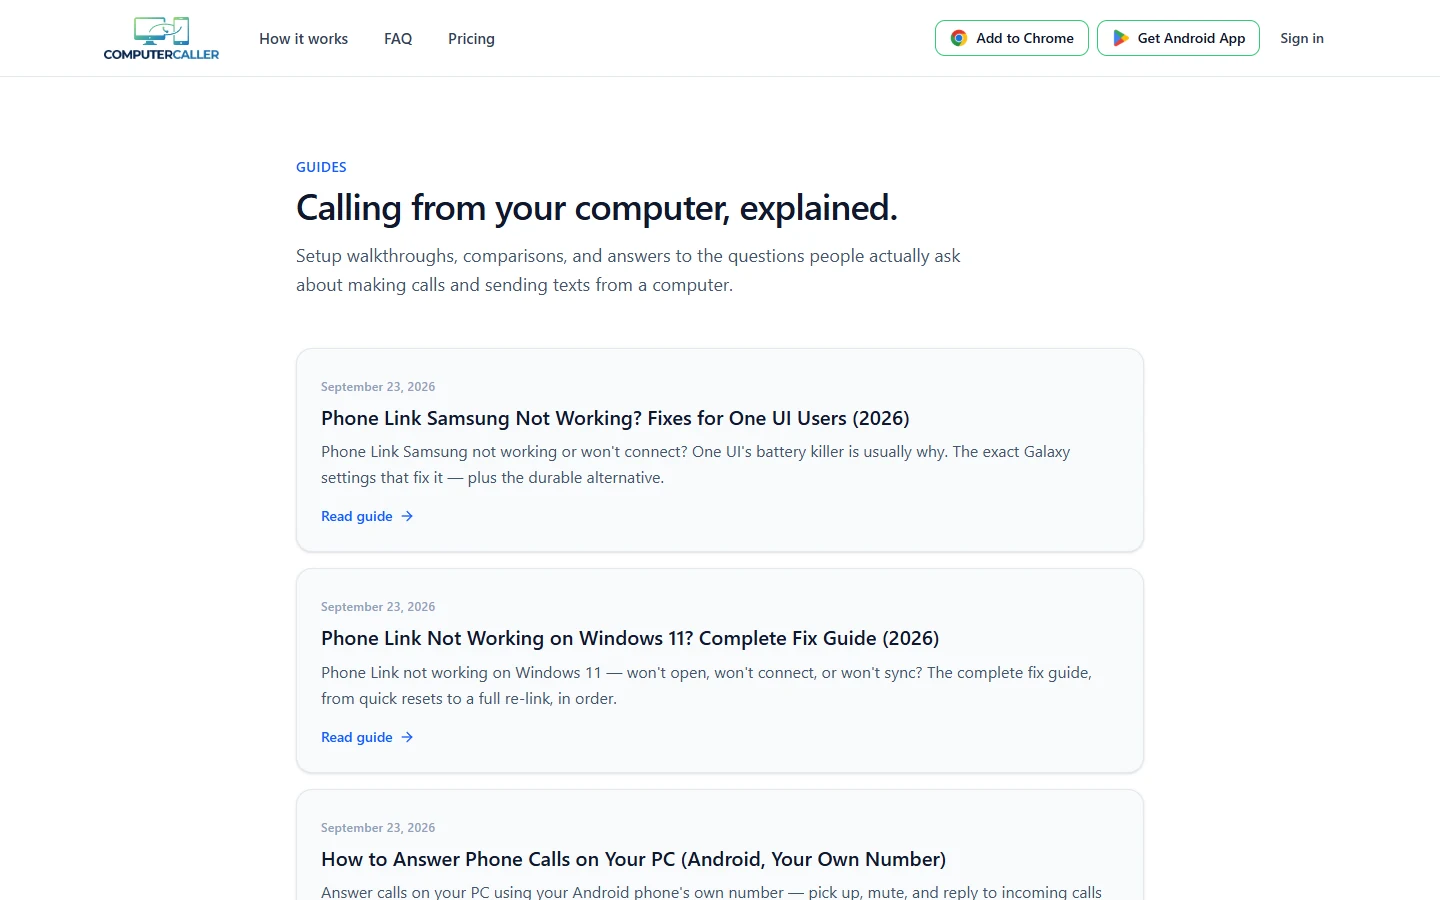Screen dimensions: 1440x900
Task: Click the Setup walkthroughs intro paragraph
Action: tap(628, 270)
